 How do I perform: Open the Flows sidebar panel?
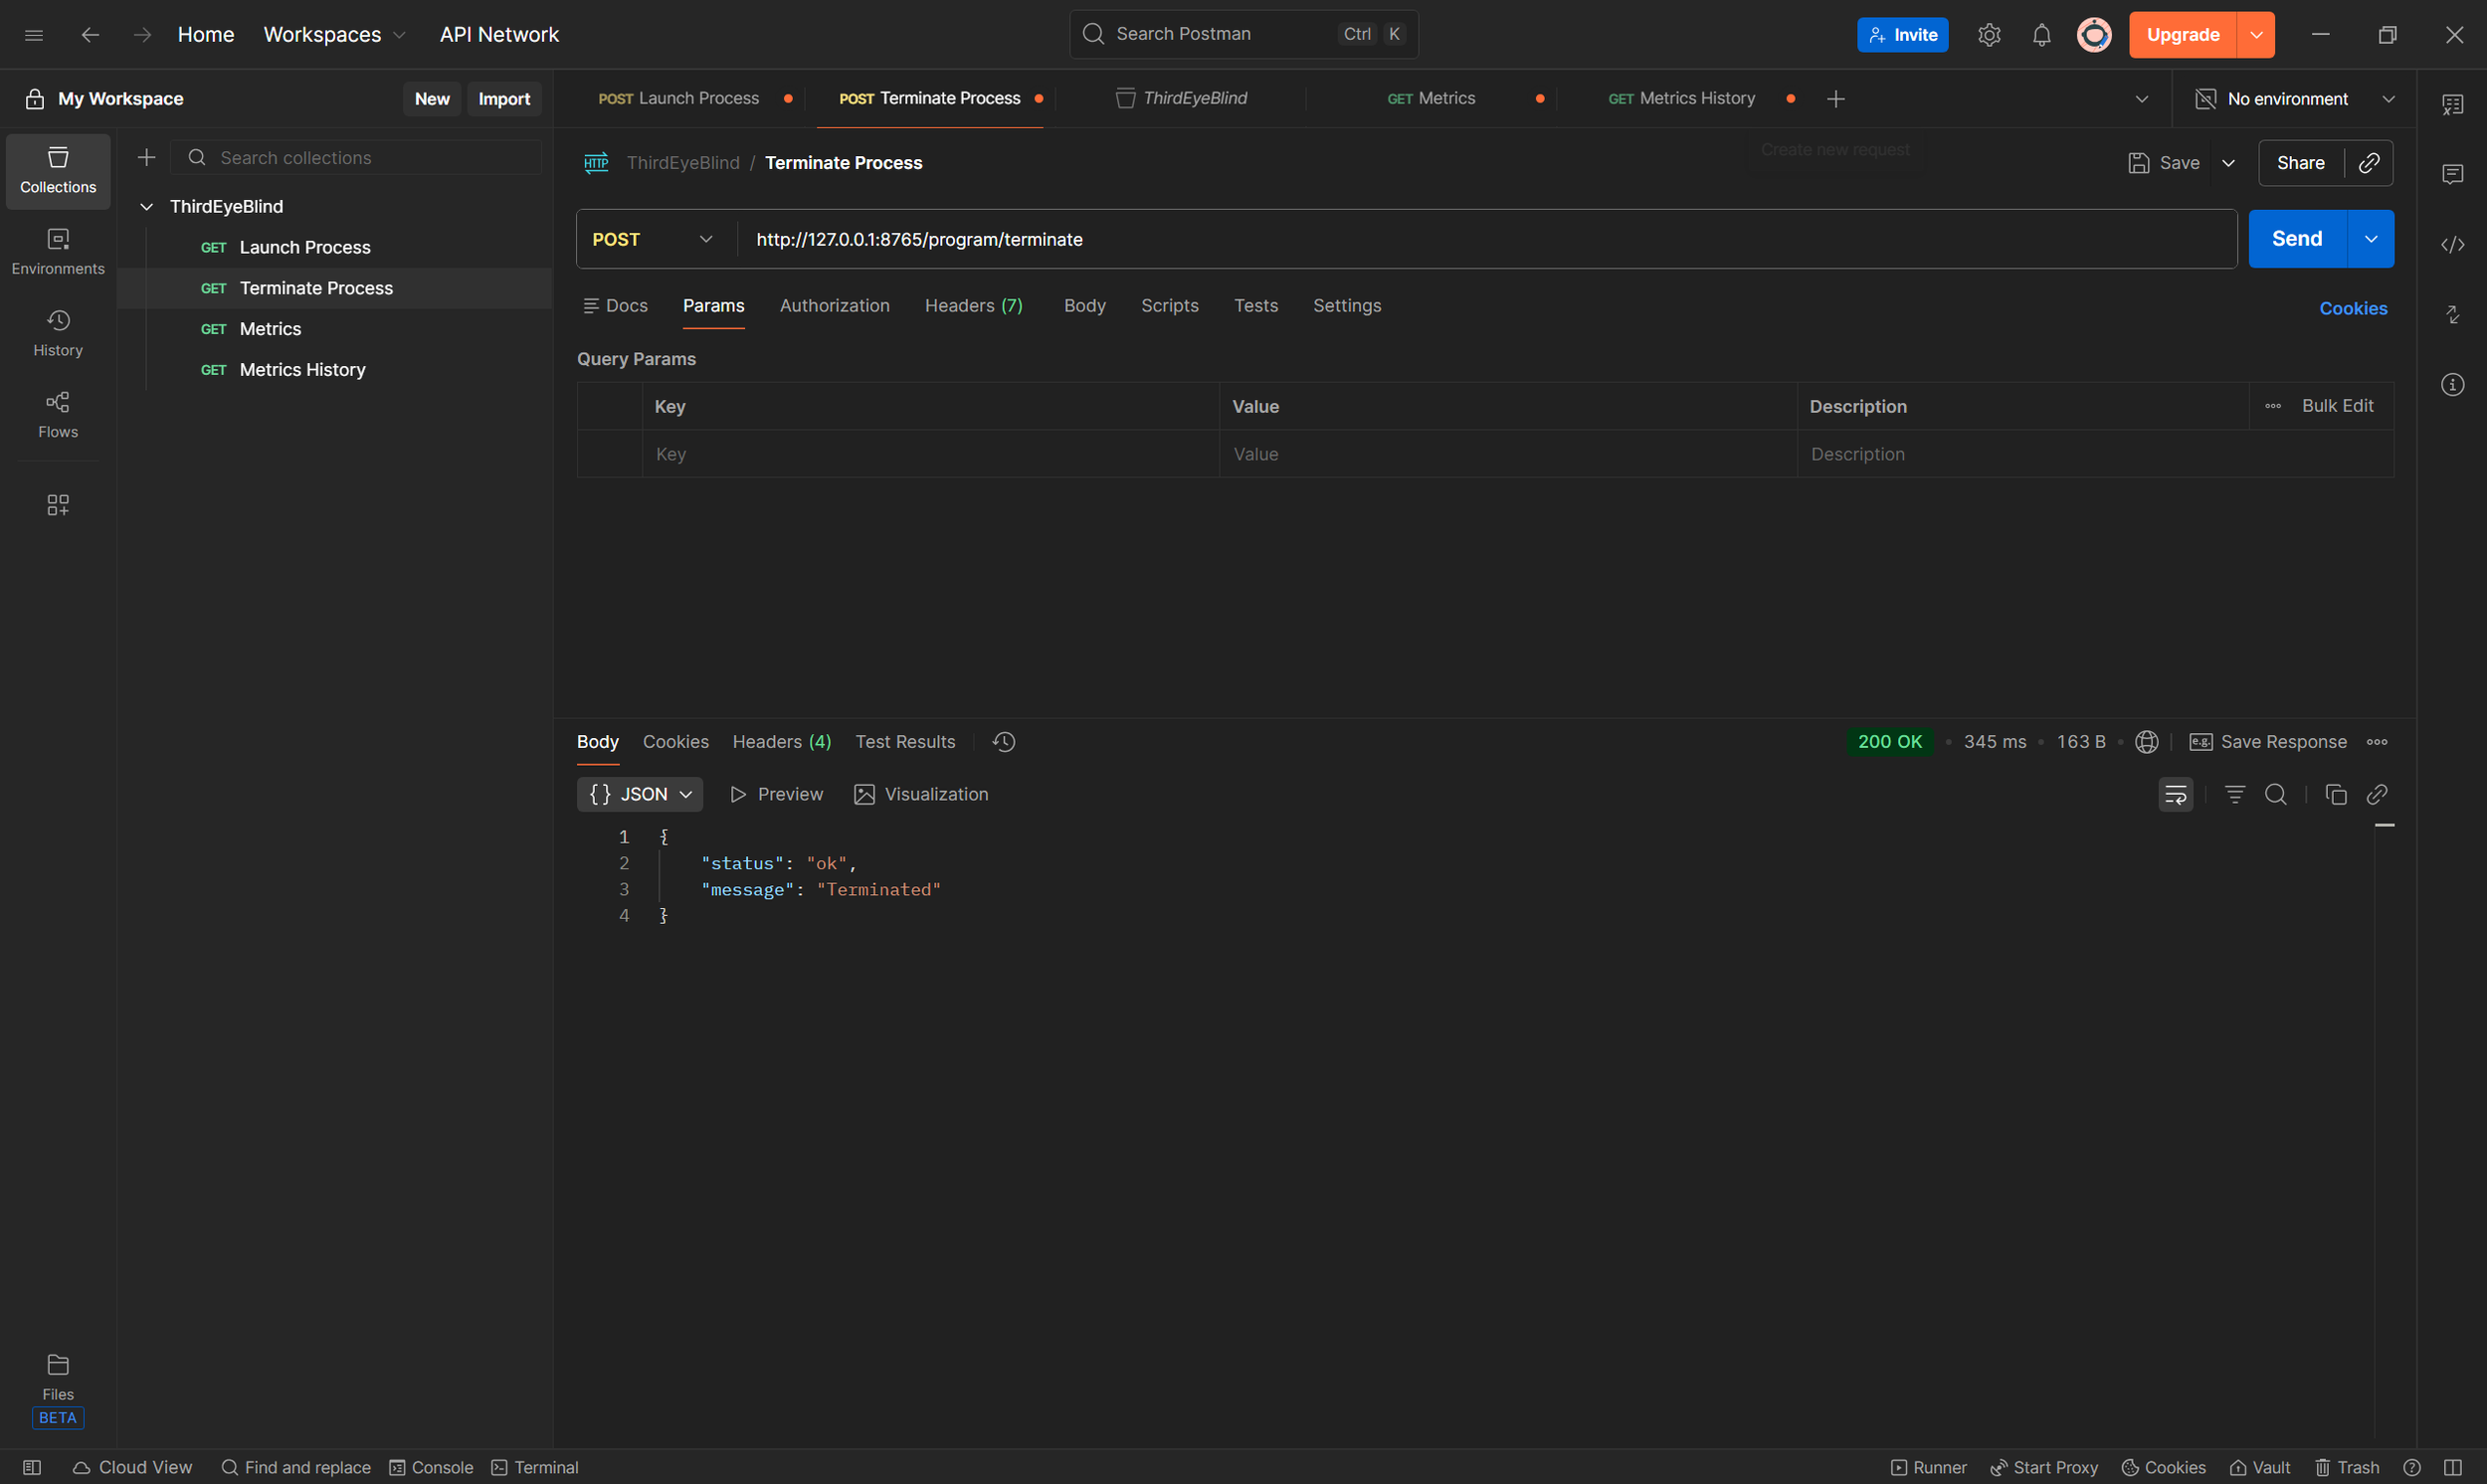point(58,414)
